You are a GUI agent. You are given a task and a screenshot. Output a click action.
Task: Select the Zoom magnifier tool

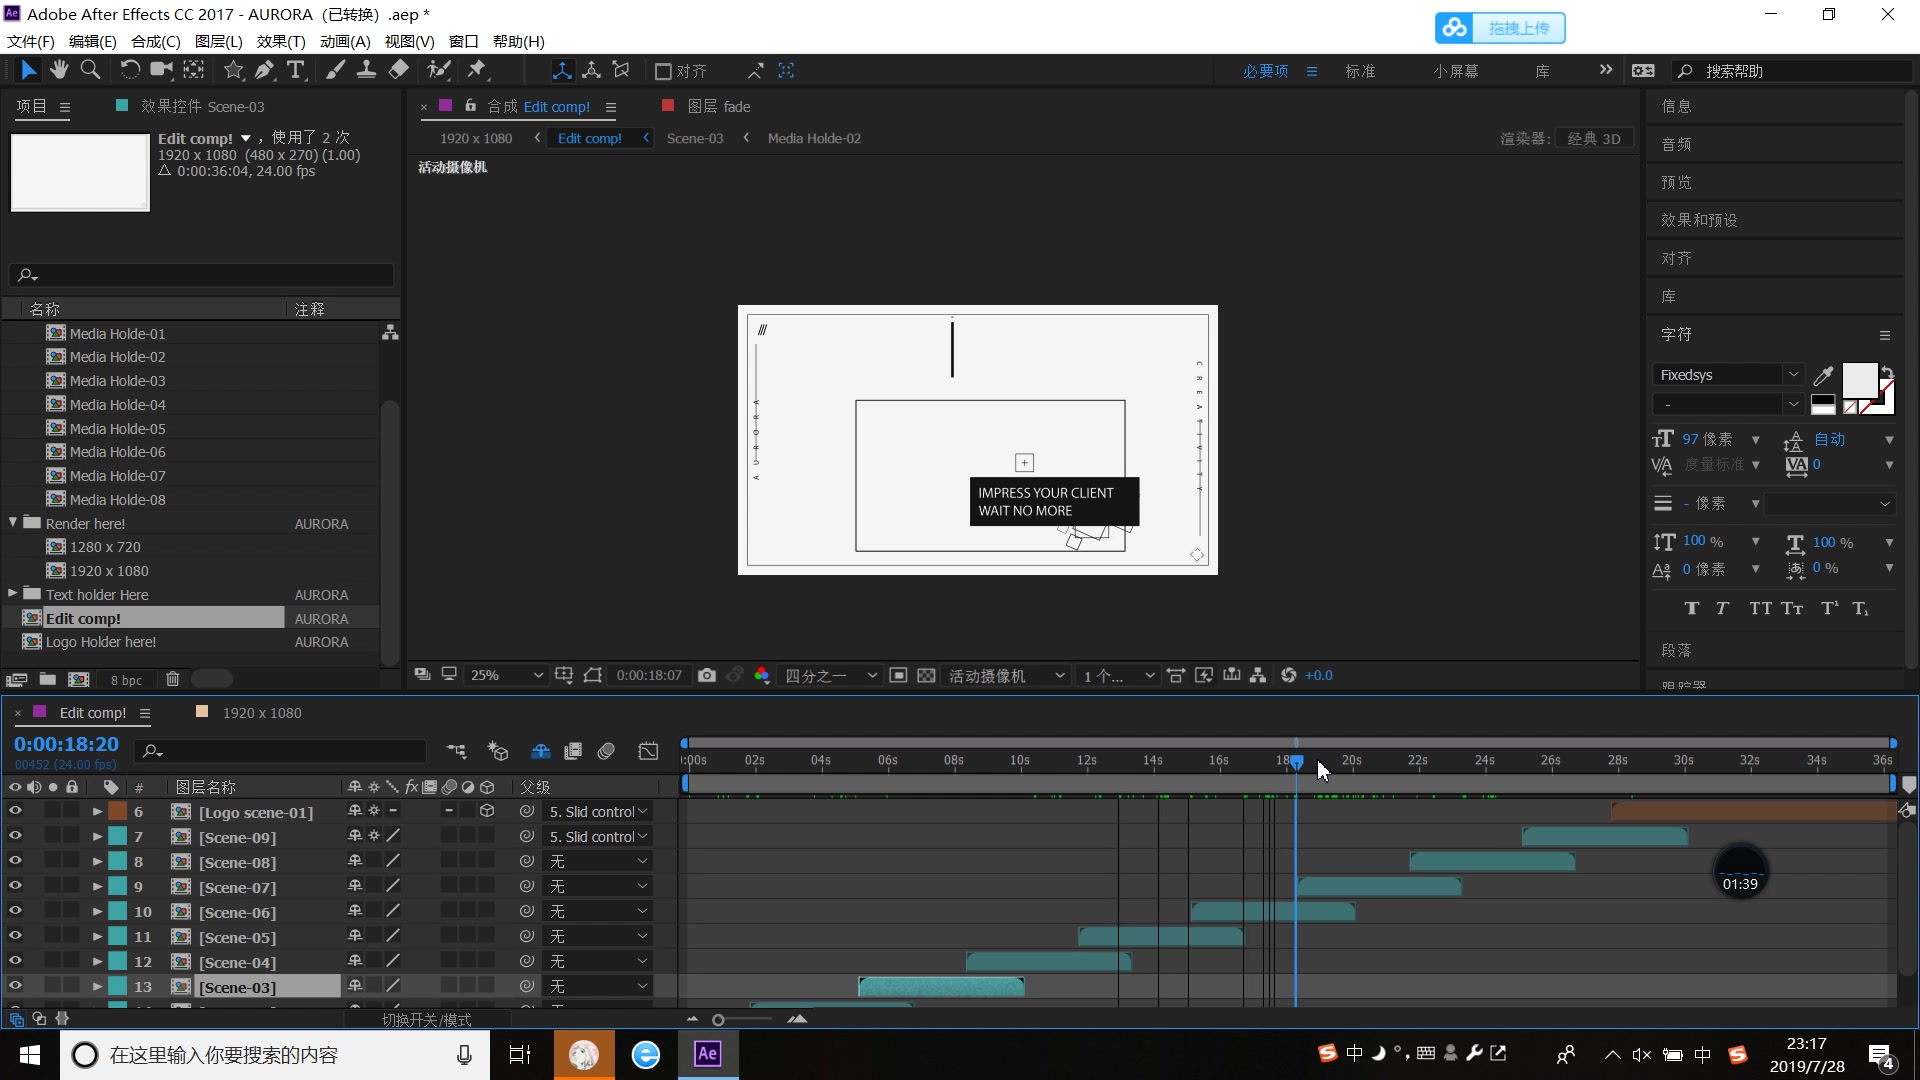[x=90, y=70]
